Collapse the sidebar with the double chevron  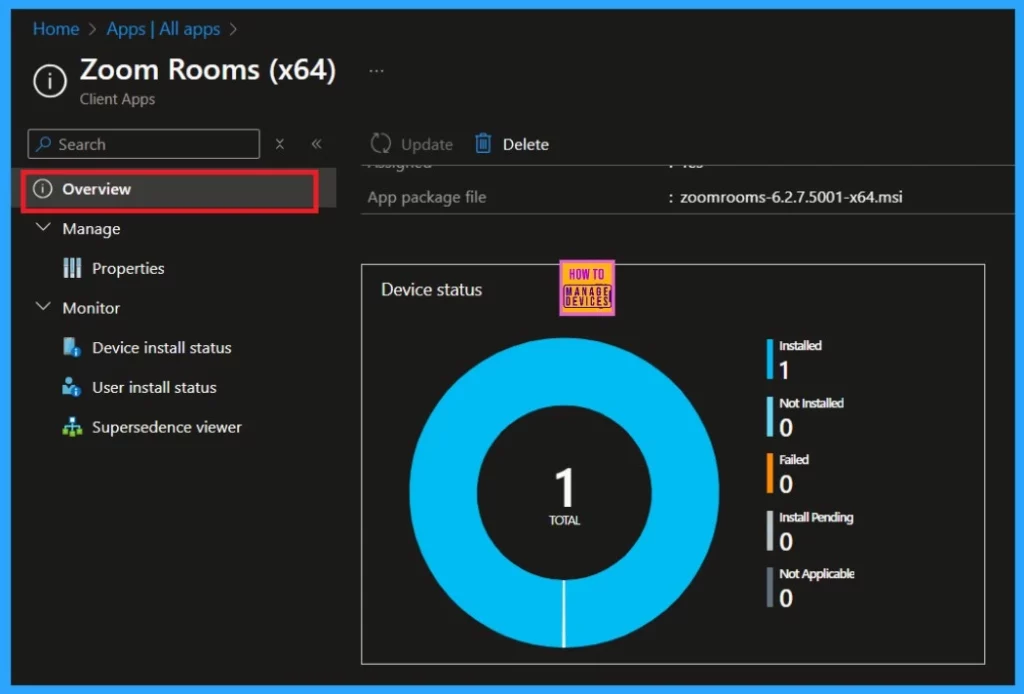click(316, 144)
